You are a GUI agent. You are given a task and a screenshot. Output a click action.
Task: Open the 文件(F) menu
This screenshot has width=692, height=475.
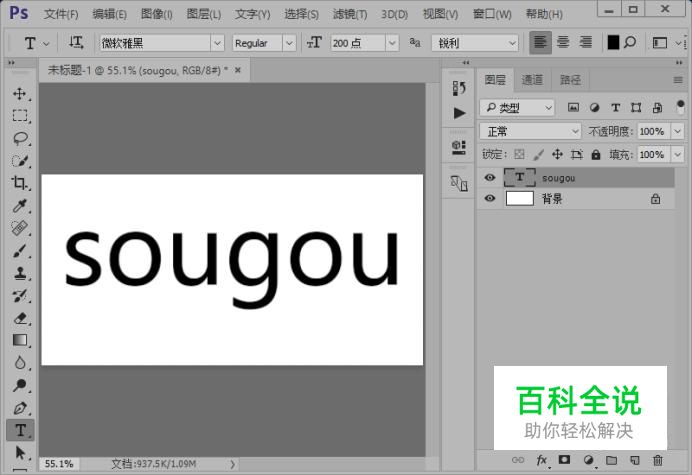[61, 14]
